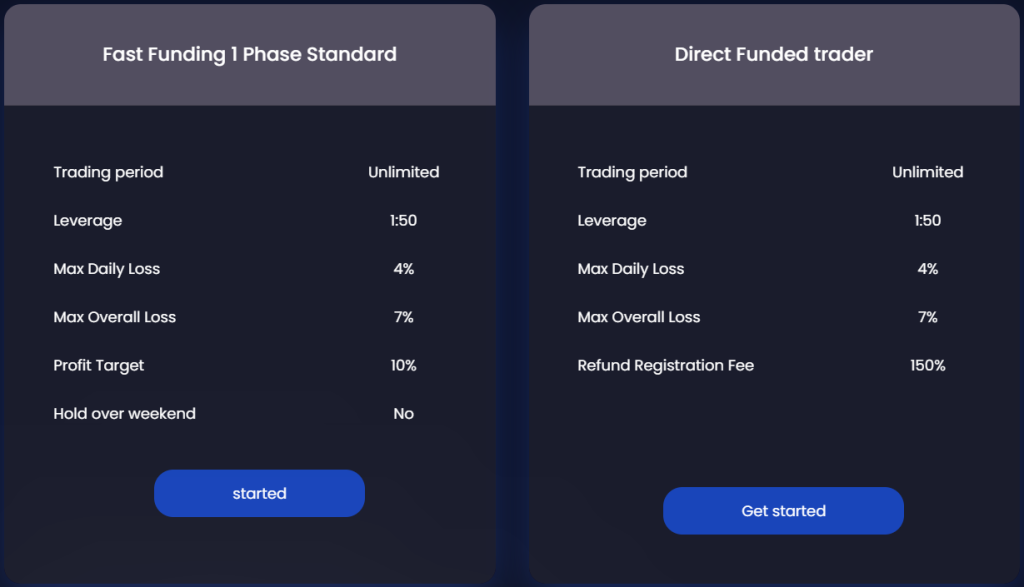Click the 1:50 leverage value on right card
Image resolution: width=1024 pixels, height=587 pixels.
click(x=927, y=220)
